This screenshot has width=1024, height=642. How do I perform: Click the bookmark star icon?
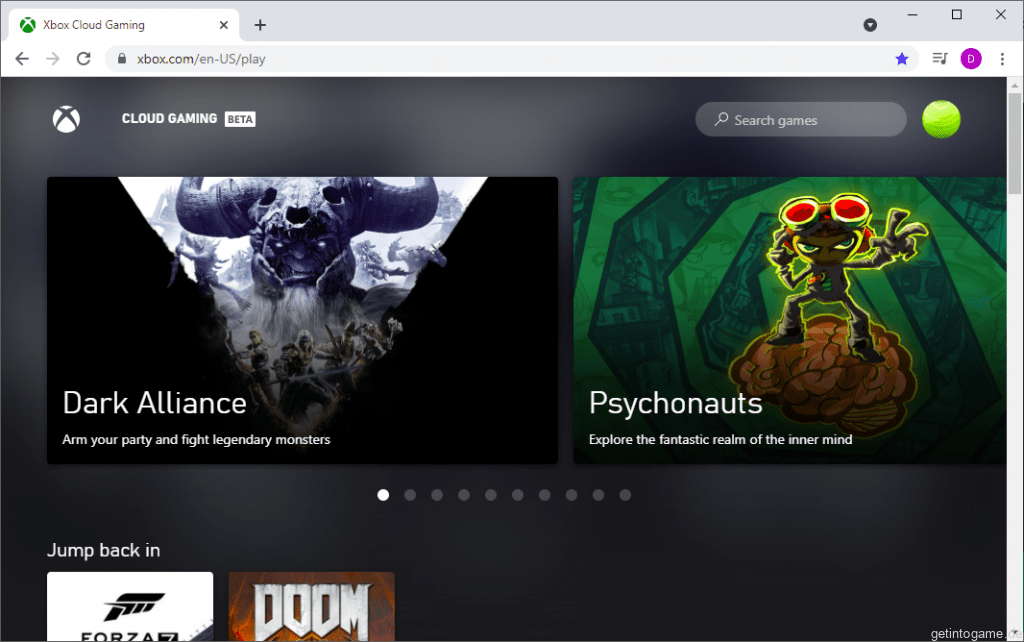[901, 59]
